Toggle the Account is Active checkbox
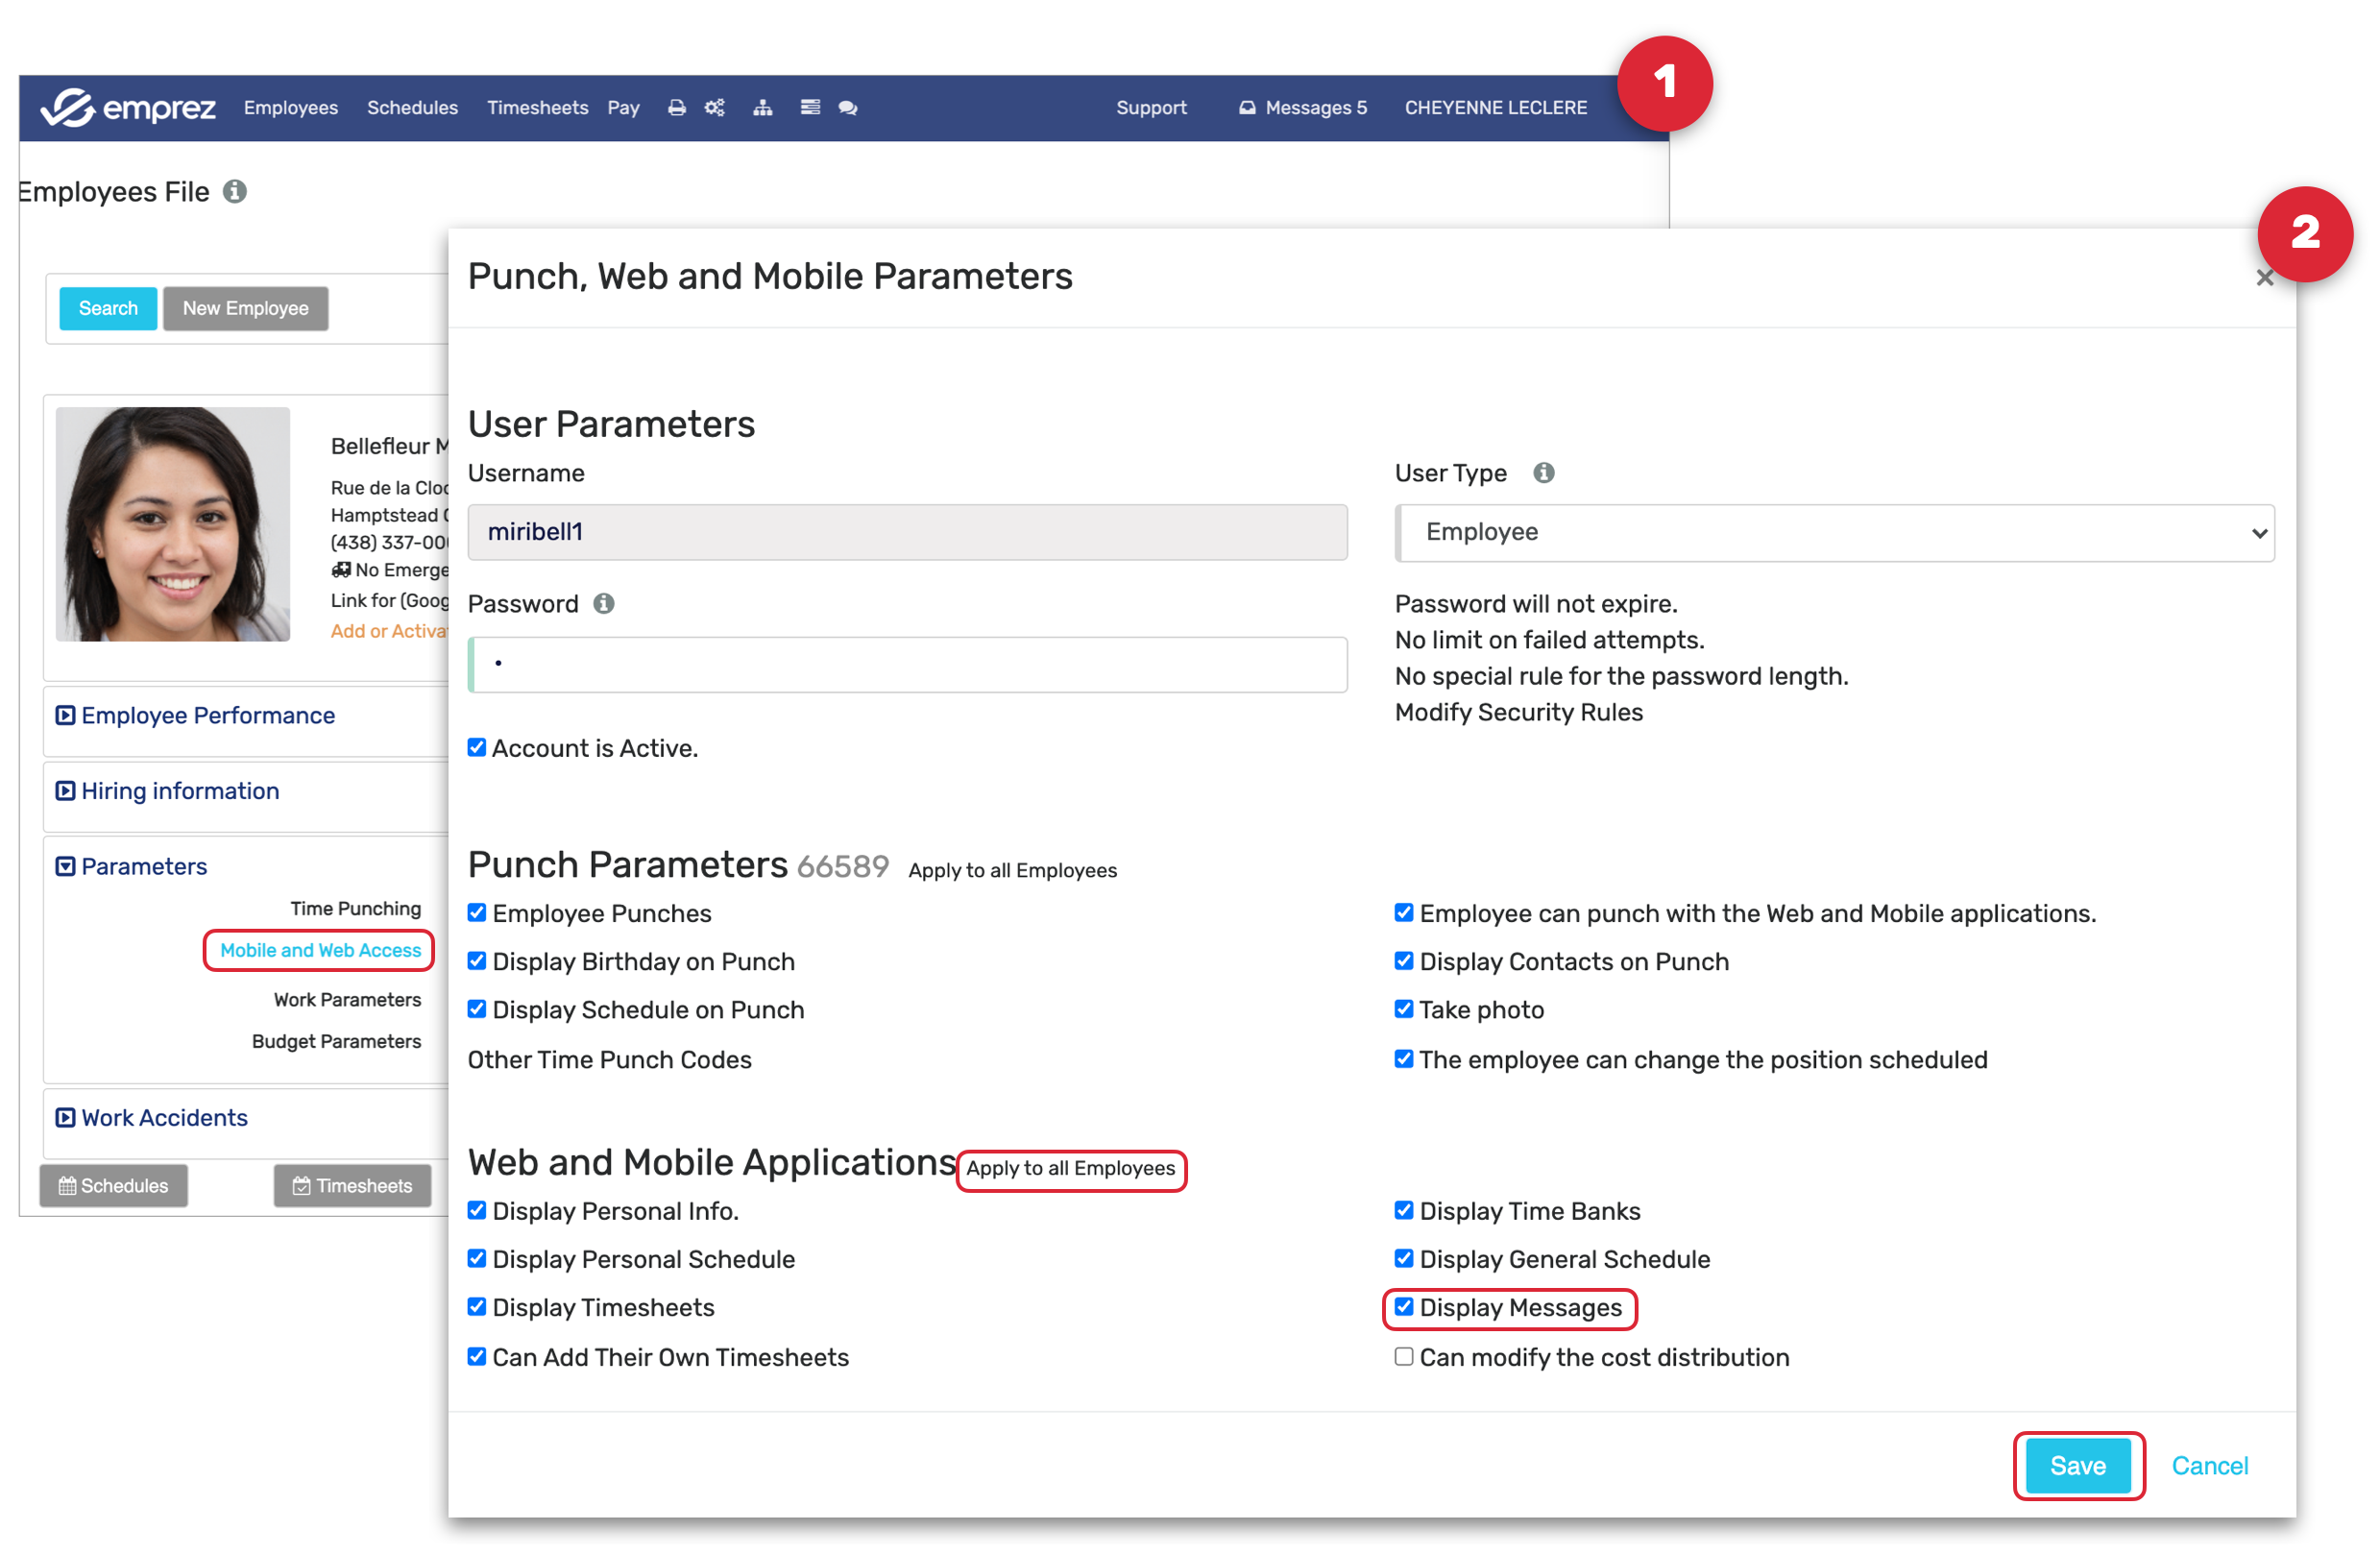 [477, 748]
